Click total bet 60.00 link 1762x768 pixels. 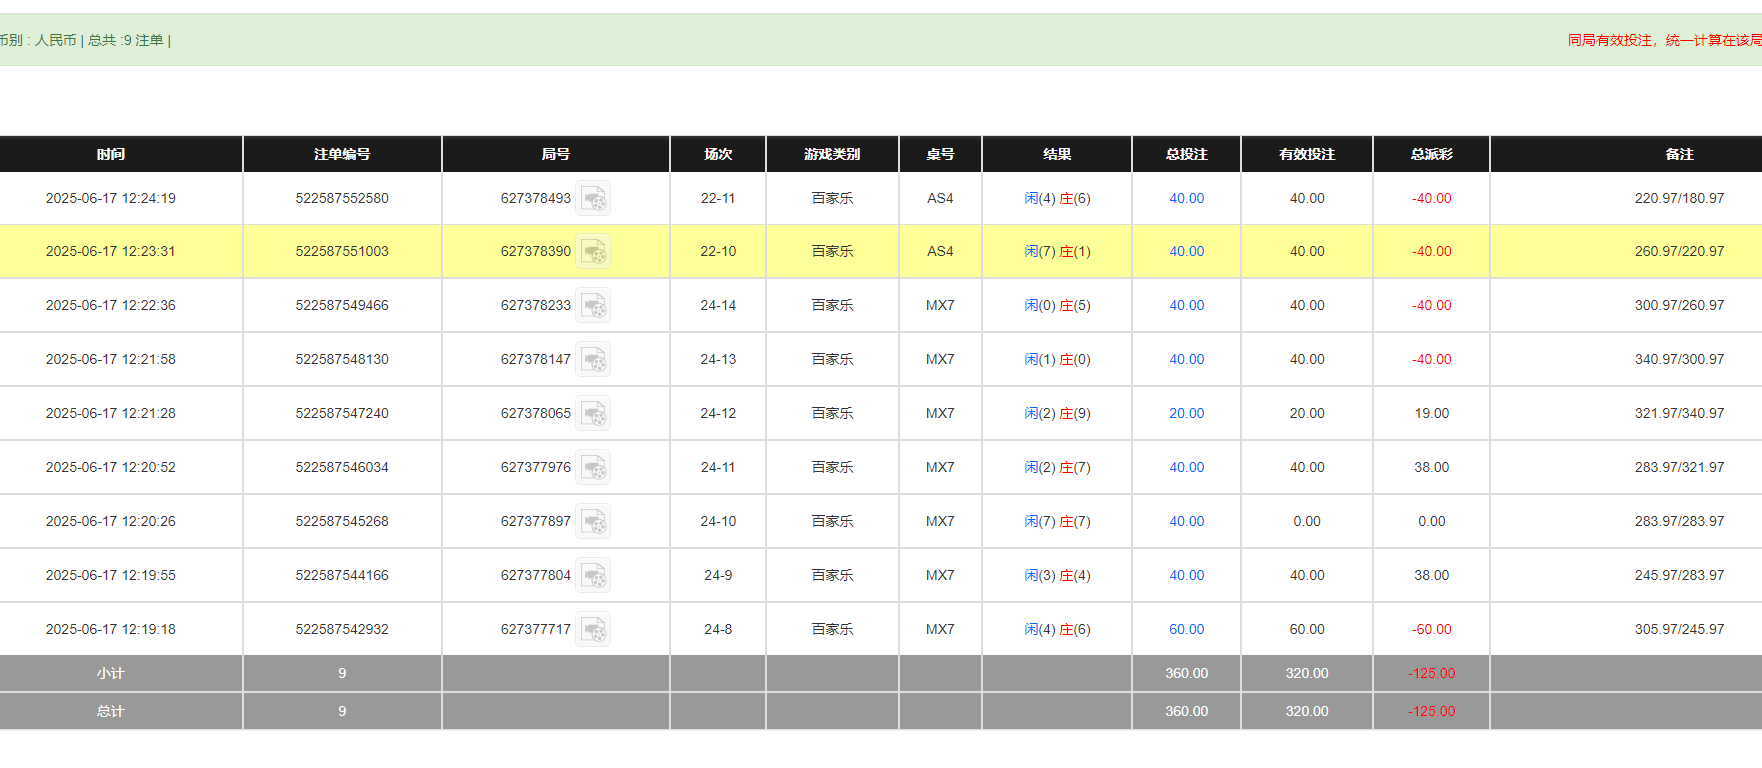1186,630
